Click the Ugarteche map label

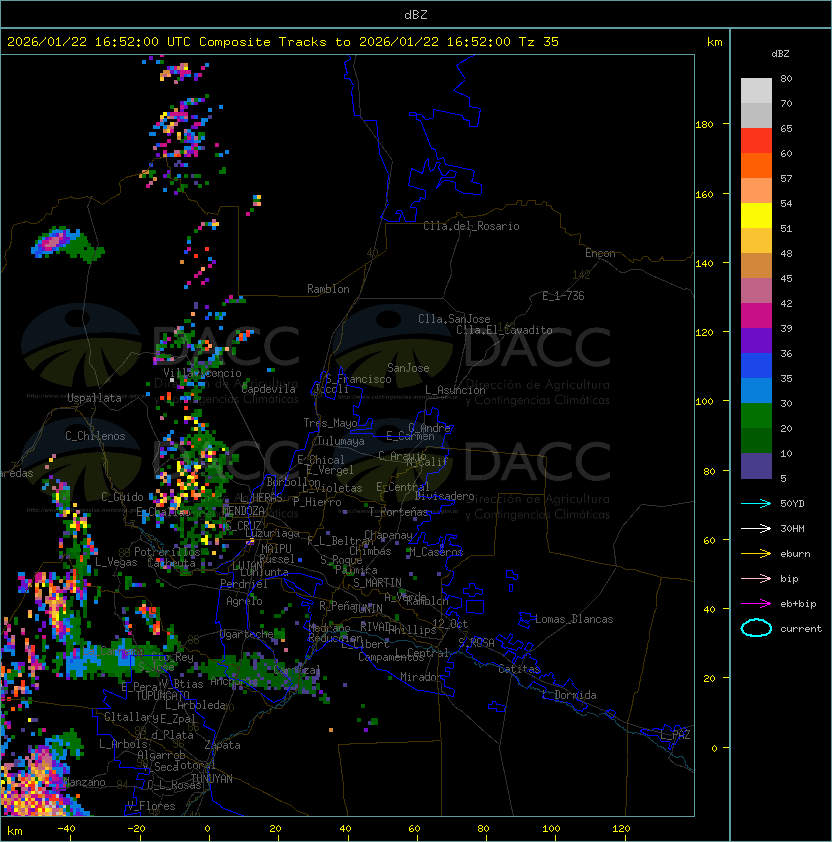point(247,634)
